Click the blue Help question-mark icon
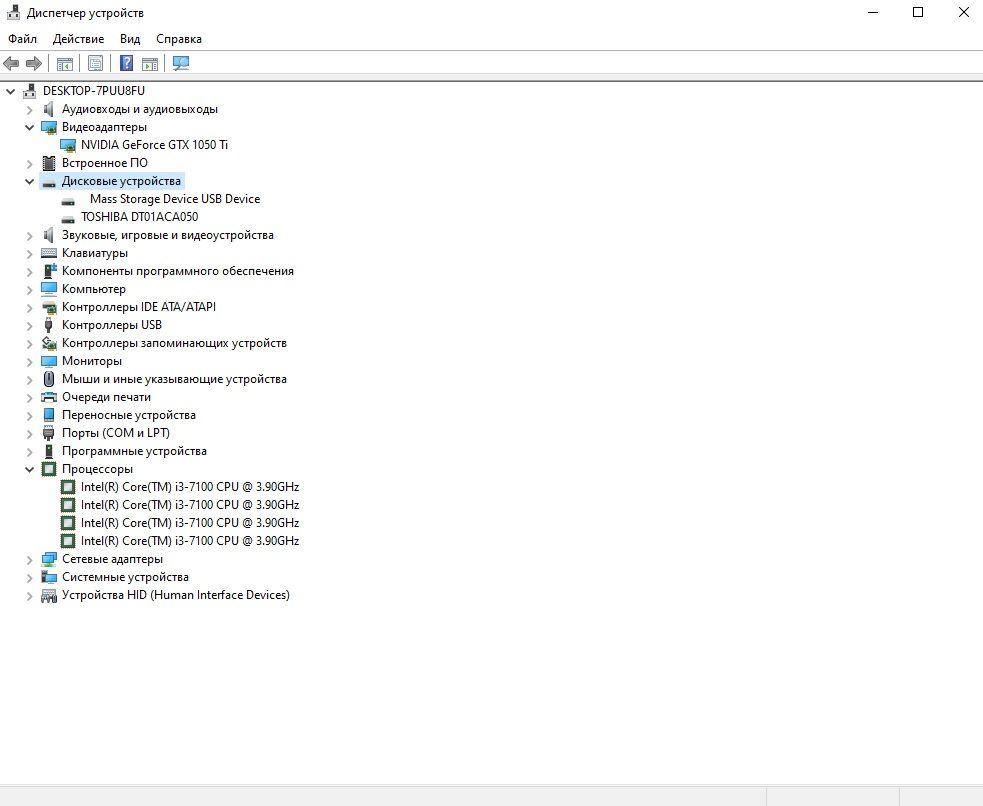The image size is (983, 806). pos(127,63)
